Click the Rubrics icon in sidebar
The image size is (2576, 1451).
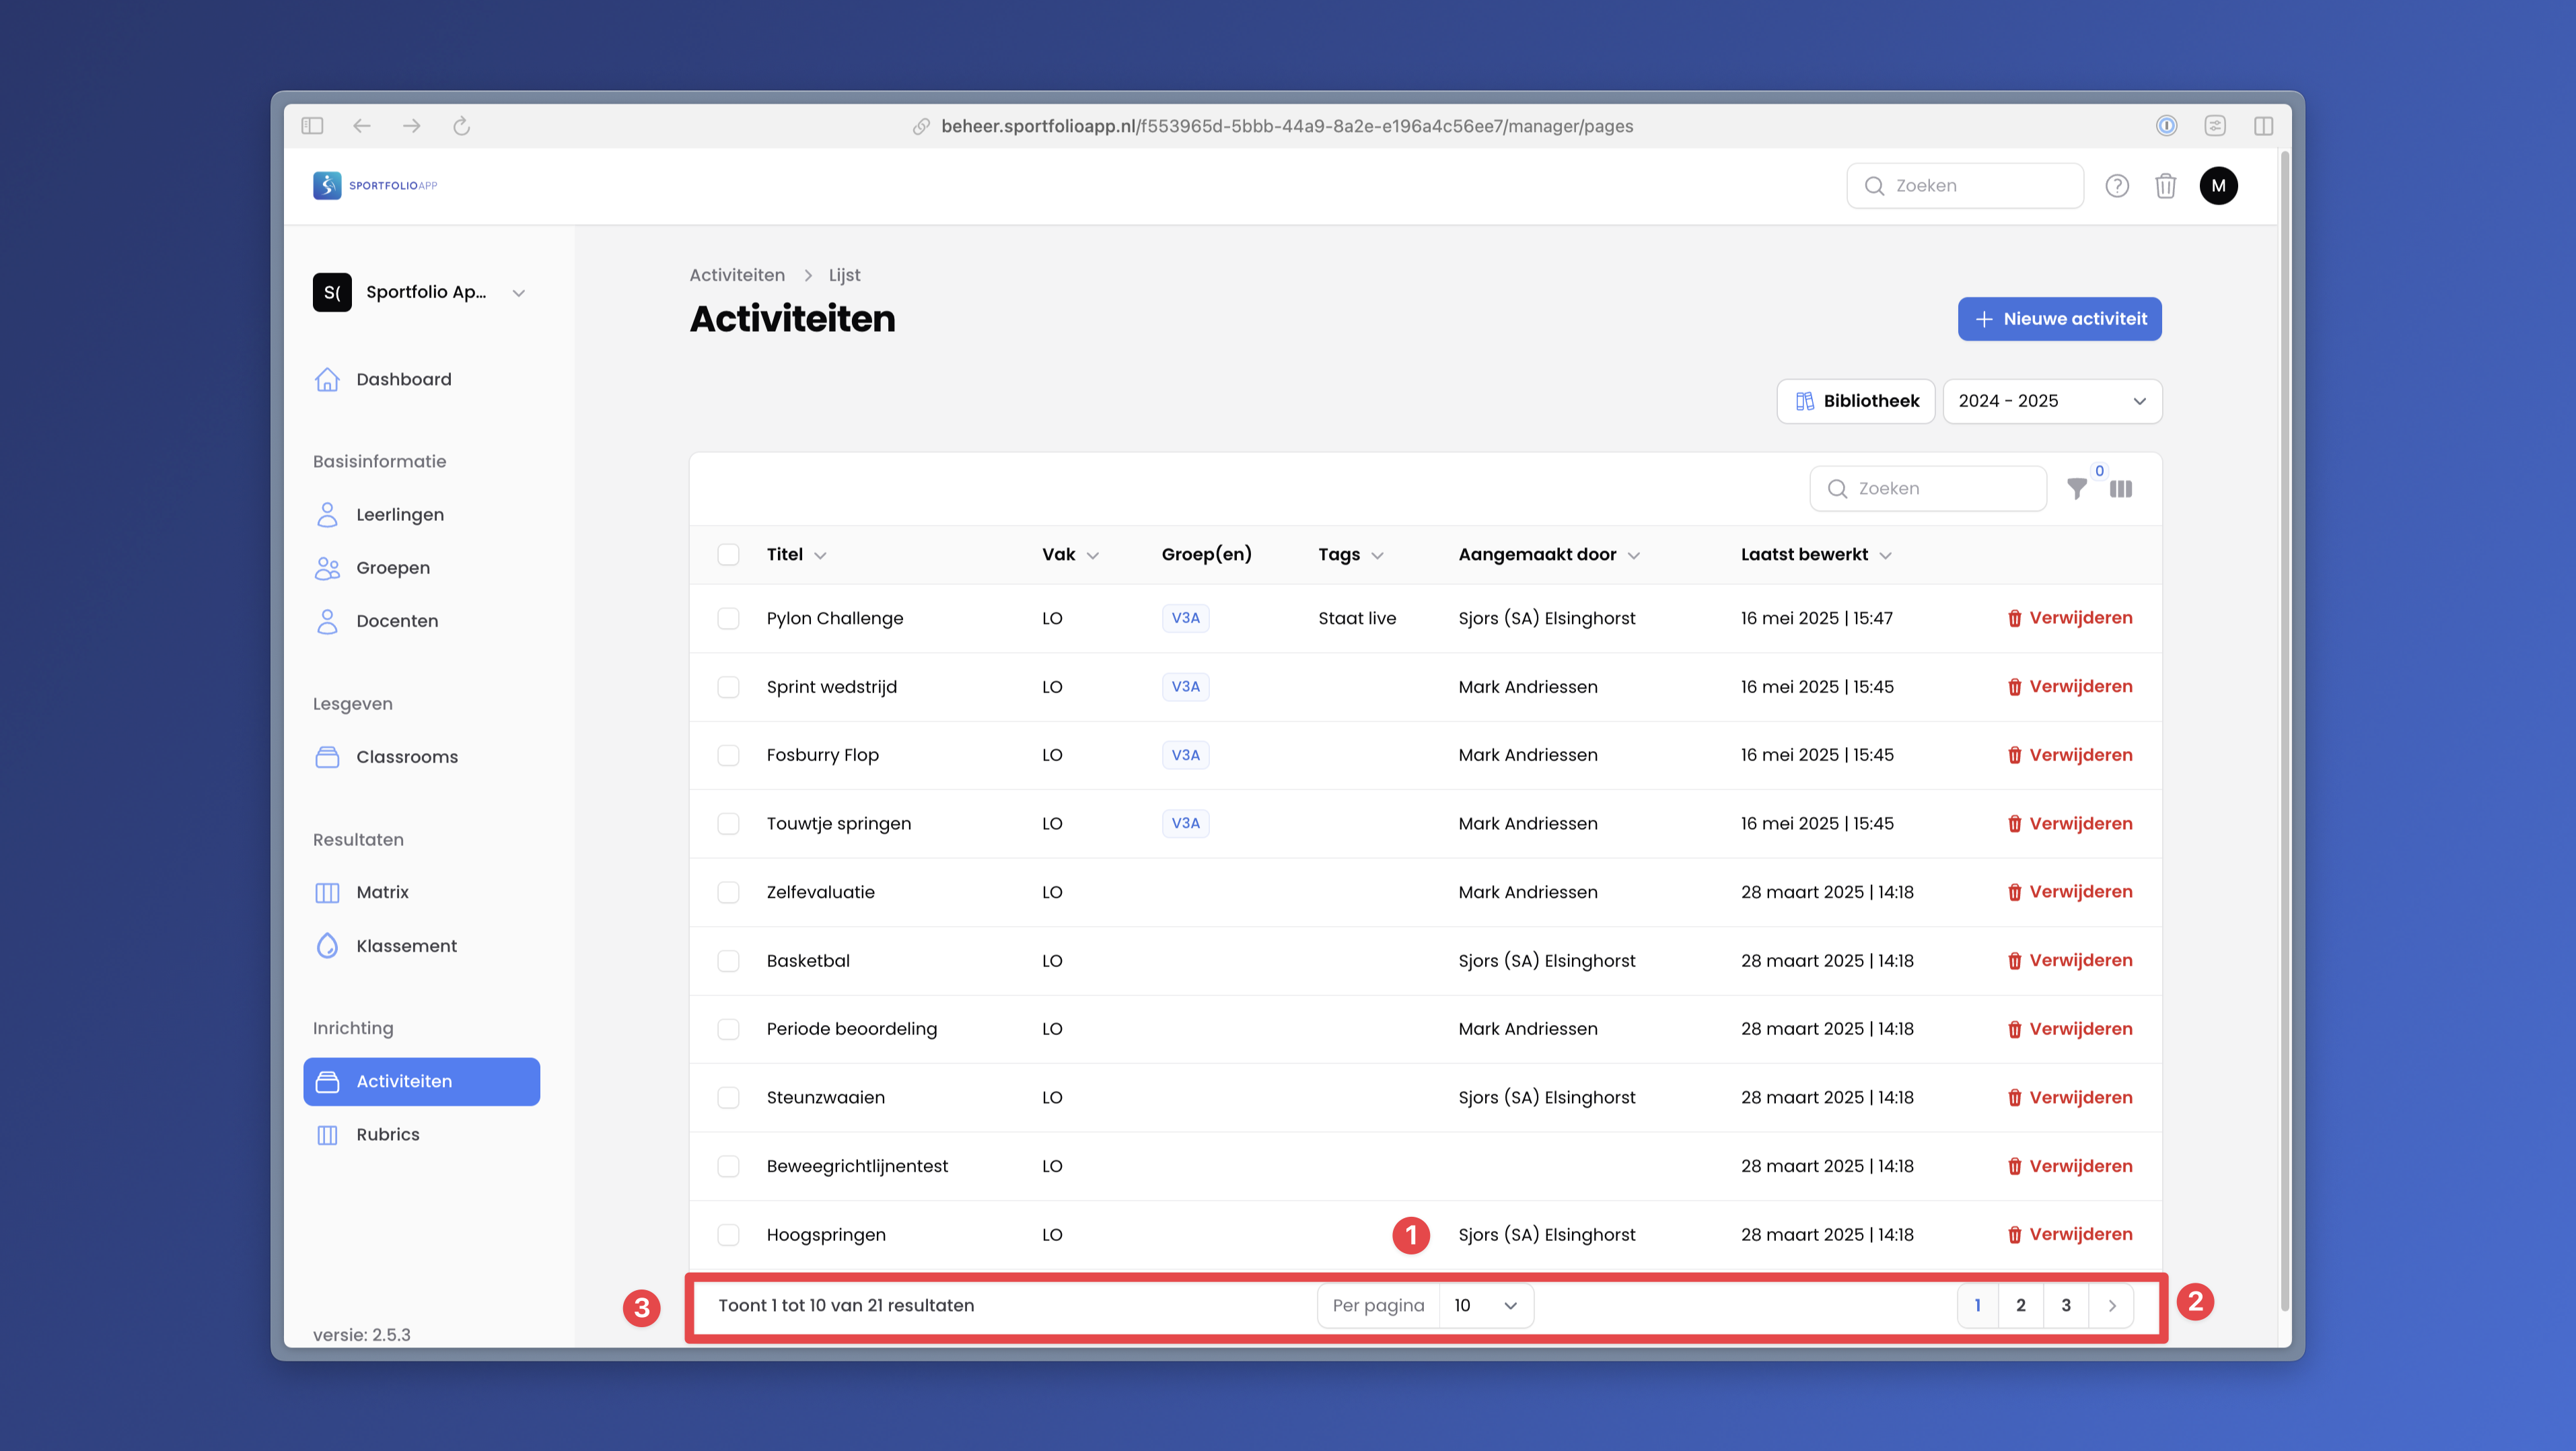tap(327, 1135)
